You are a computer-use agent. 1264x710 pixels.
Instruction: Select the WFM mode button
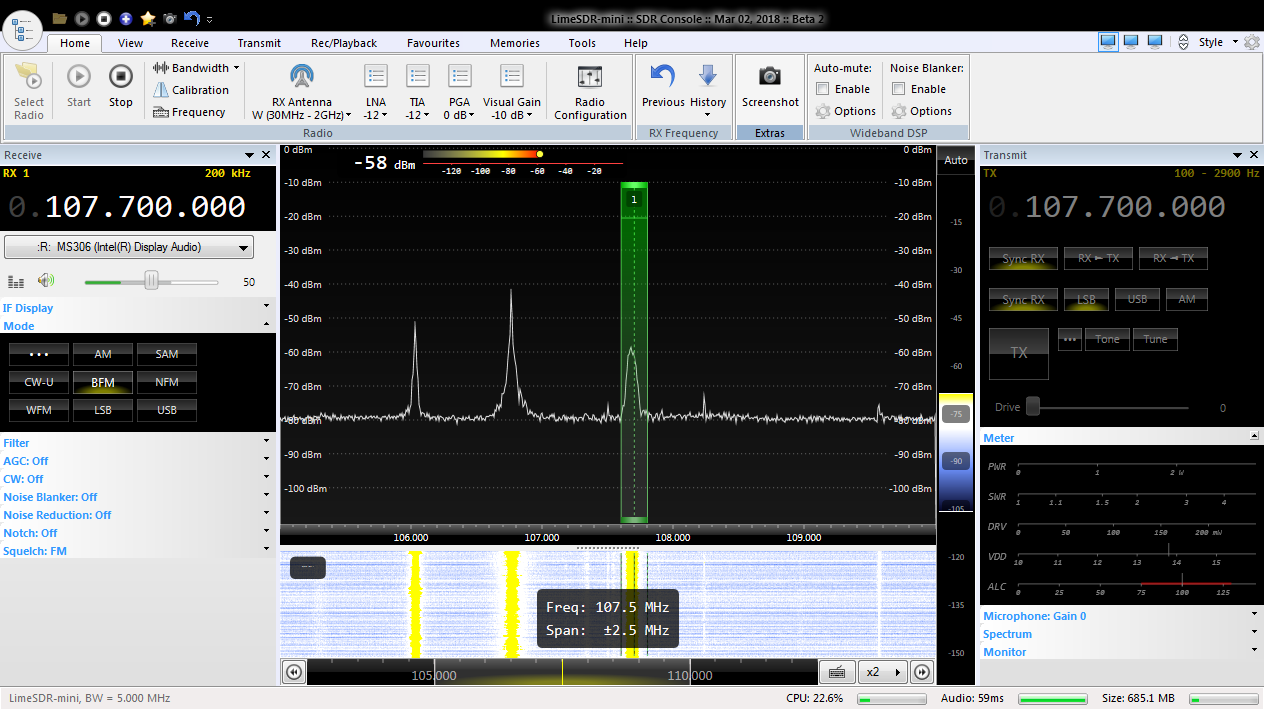tap(39, 410)
